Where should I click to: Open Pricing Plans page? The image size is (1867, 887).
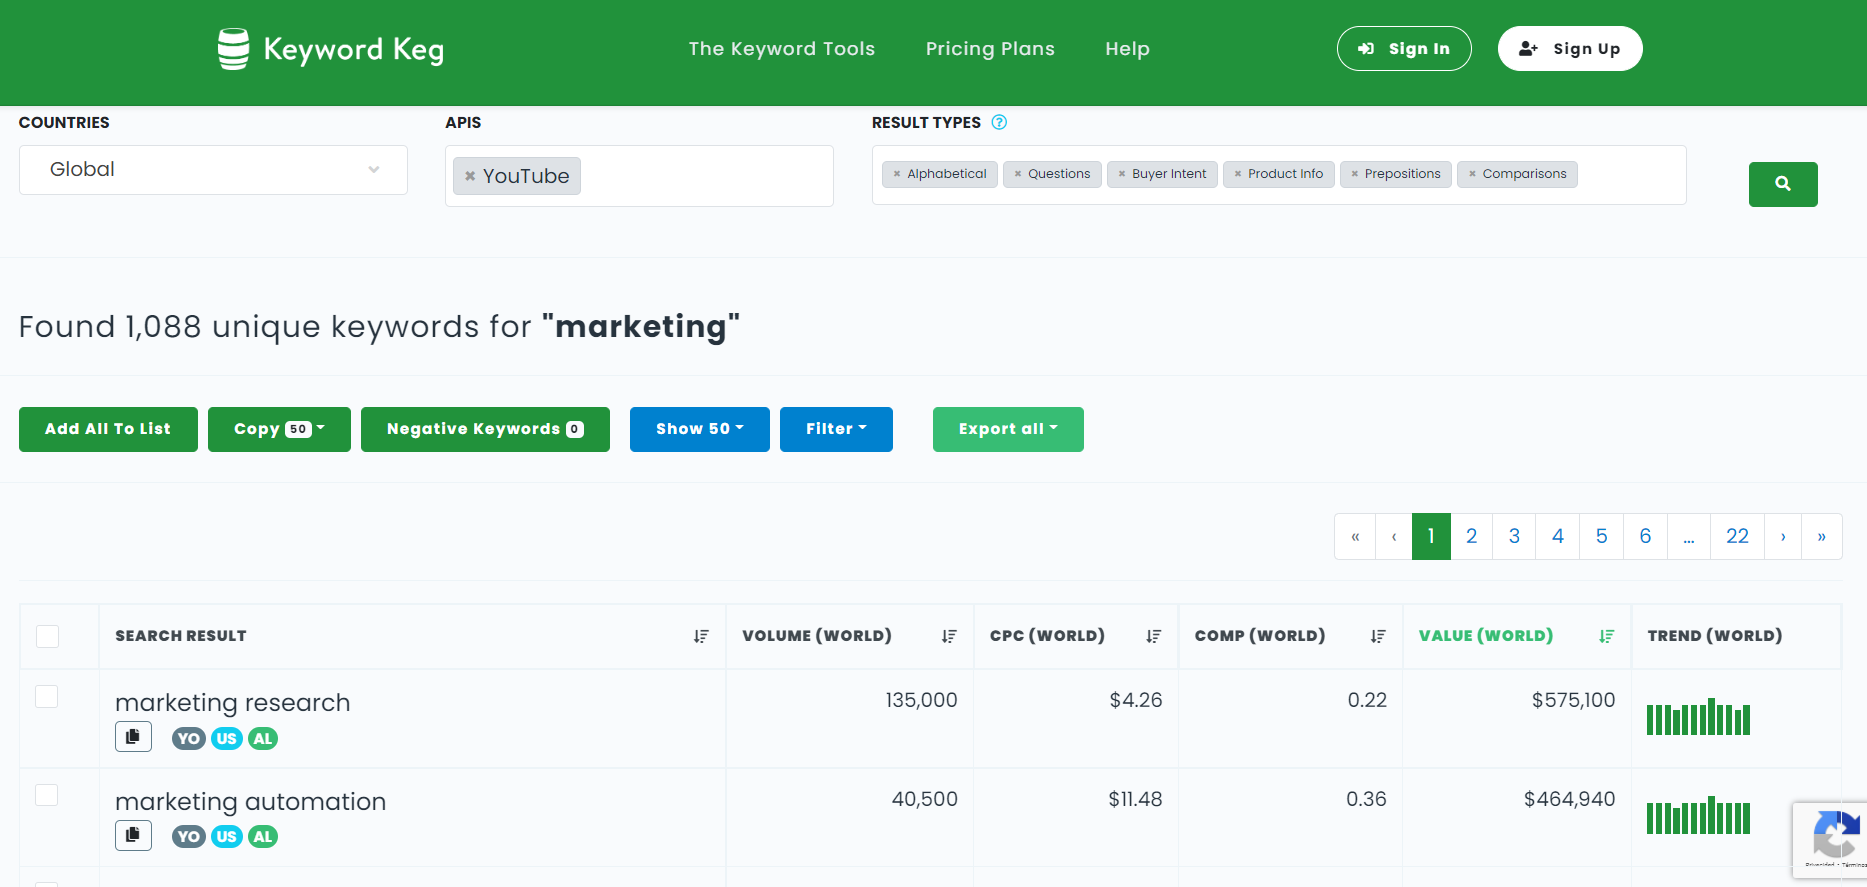click(990, 49)
